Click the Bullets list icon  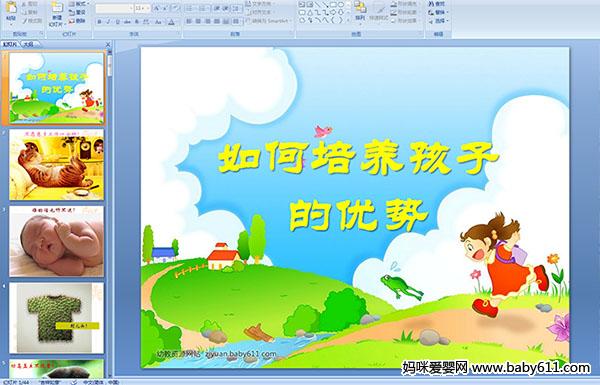pyautogui.click(x=189, y=8)
